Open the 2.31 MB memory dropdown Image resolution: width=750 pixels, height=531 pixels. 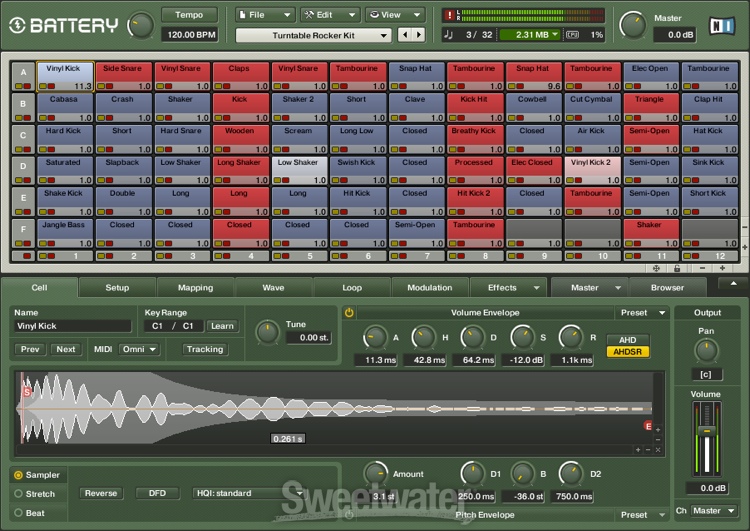click(x=530, y=34)
